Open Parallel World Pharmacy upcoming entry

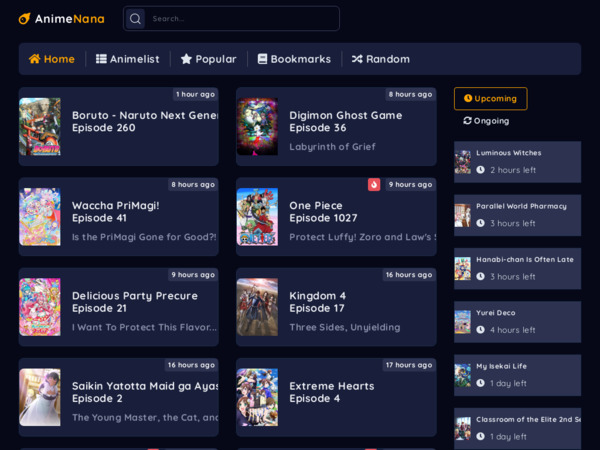pos(517,215)
